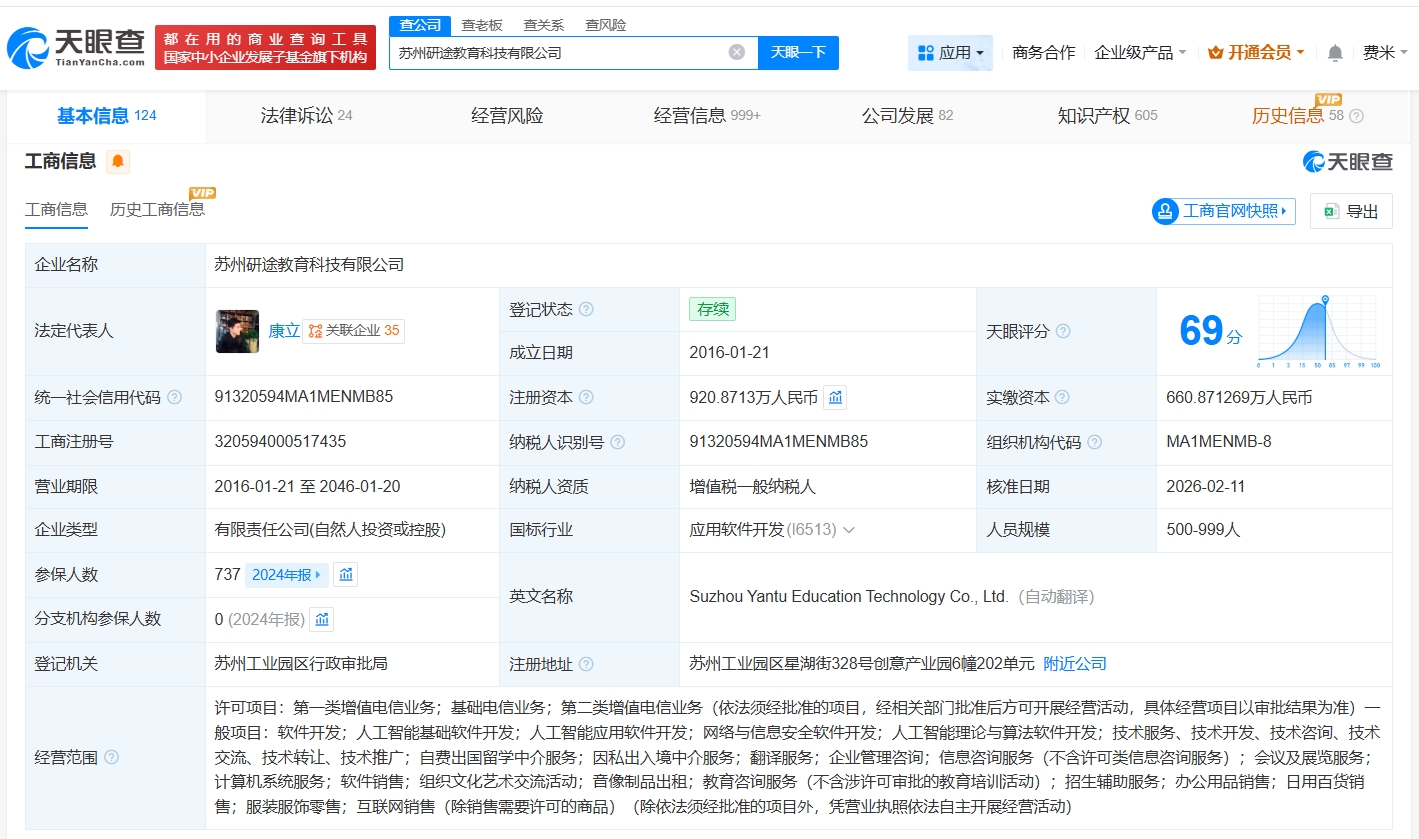The height and width of the screenshot is (839, 1419).
Task: Click the staff size 500-999人
Action: coord(1203,530)
